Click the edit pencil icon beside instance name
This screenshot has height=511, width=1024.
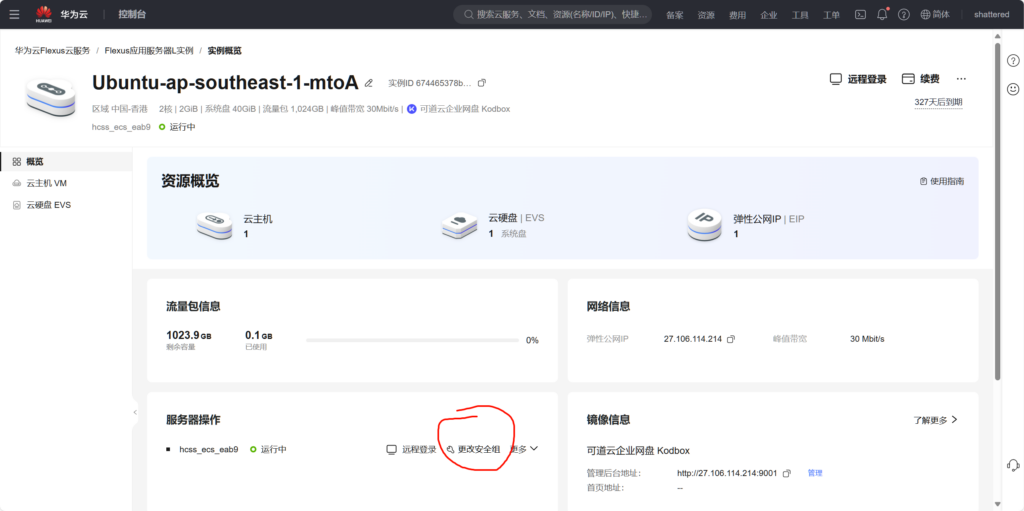(x=369, y=83)
